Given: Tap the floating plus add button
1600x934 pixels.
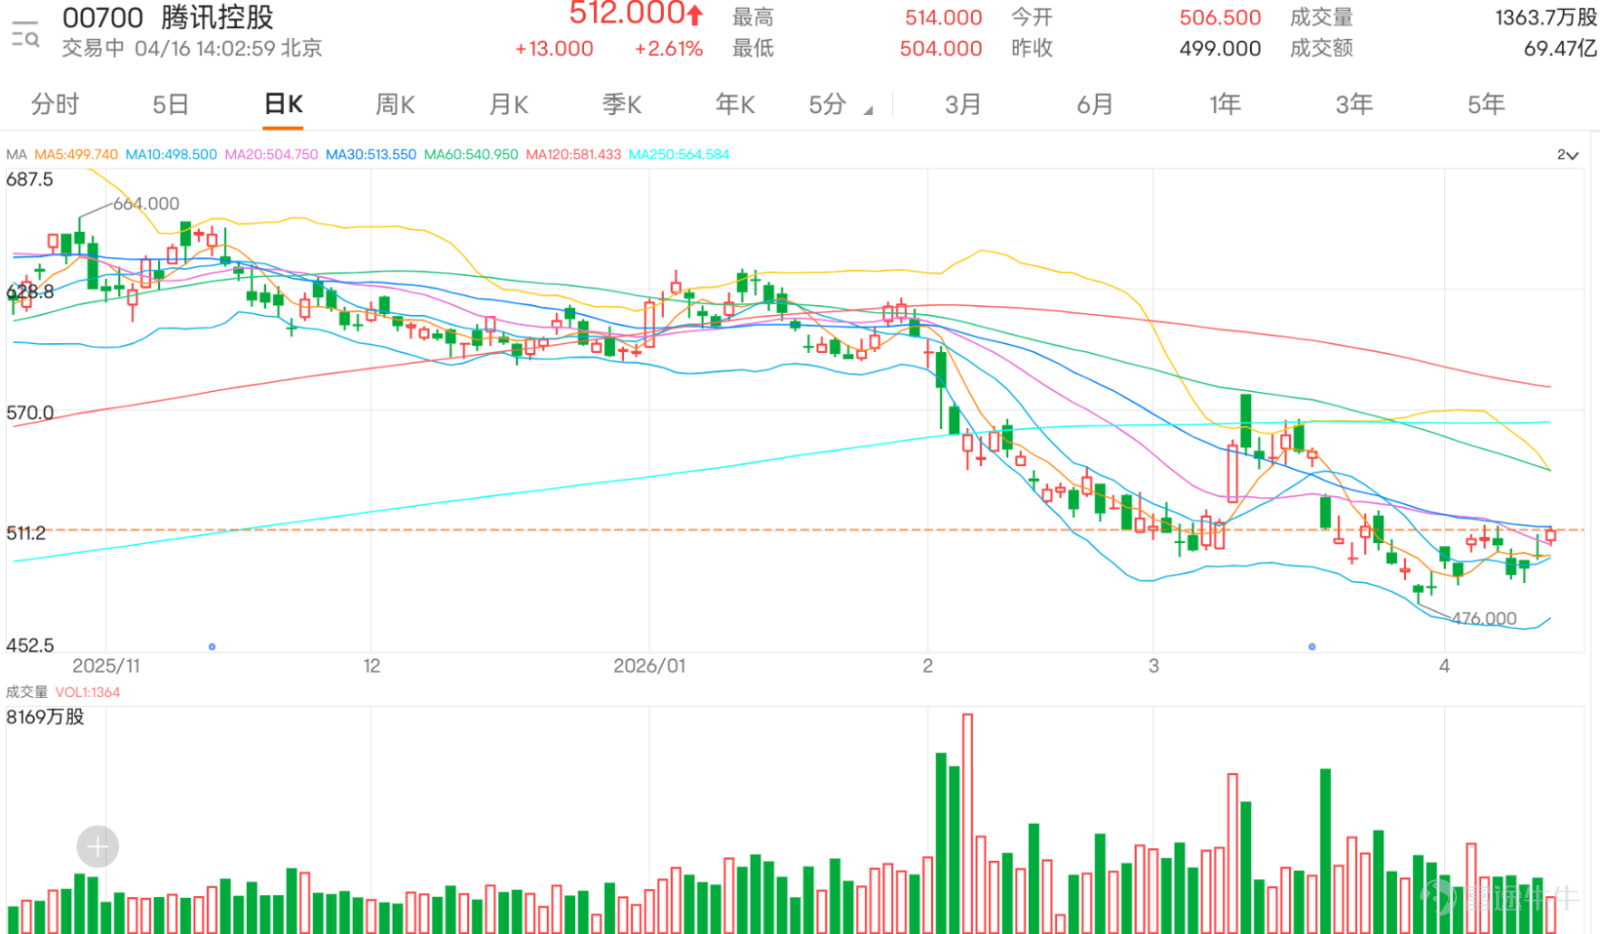Looking at the screenshot, I should pos(98,847).
